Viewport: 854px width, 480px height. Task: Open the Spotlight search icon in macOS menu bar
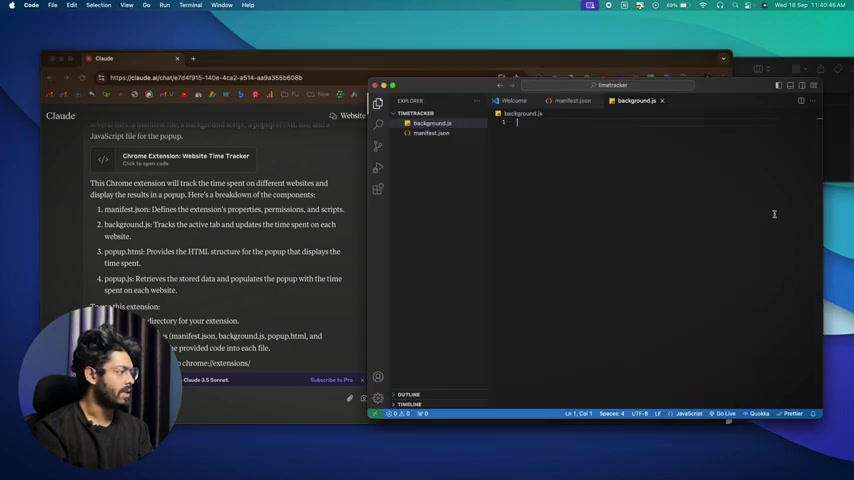tap(735, 5)
